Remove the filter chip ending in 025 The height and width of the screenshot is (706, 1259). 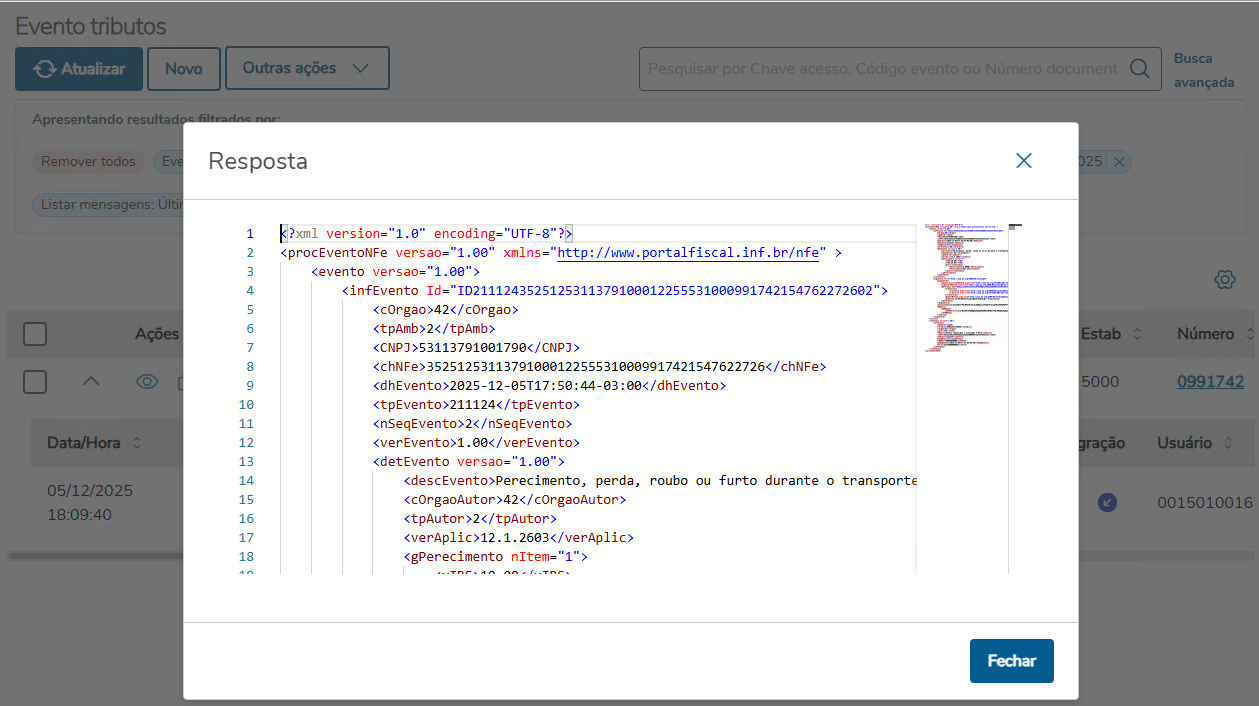[x=1119, y=162]
